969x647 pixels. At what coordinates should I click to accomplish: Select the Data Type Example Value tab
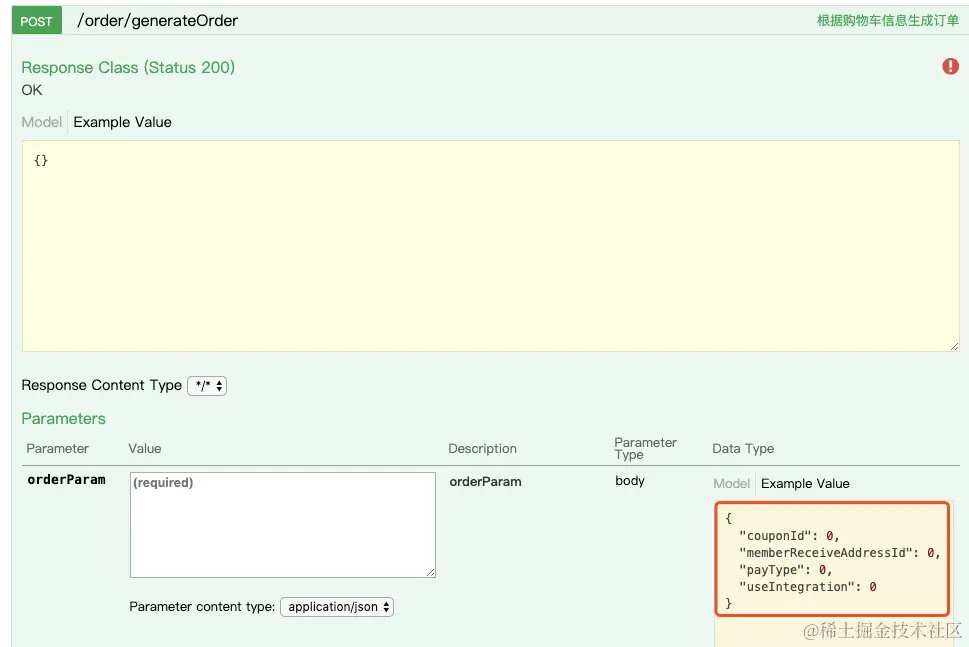805,483
